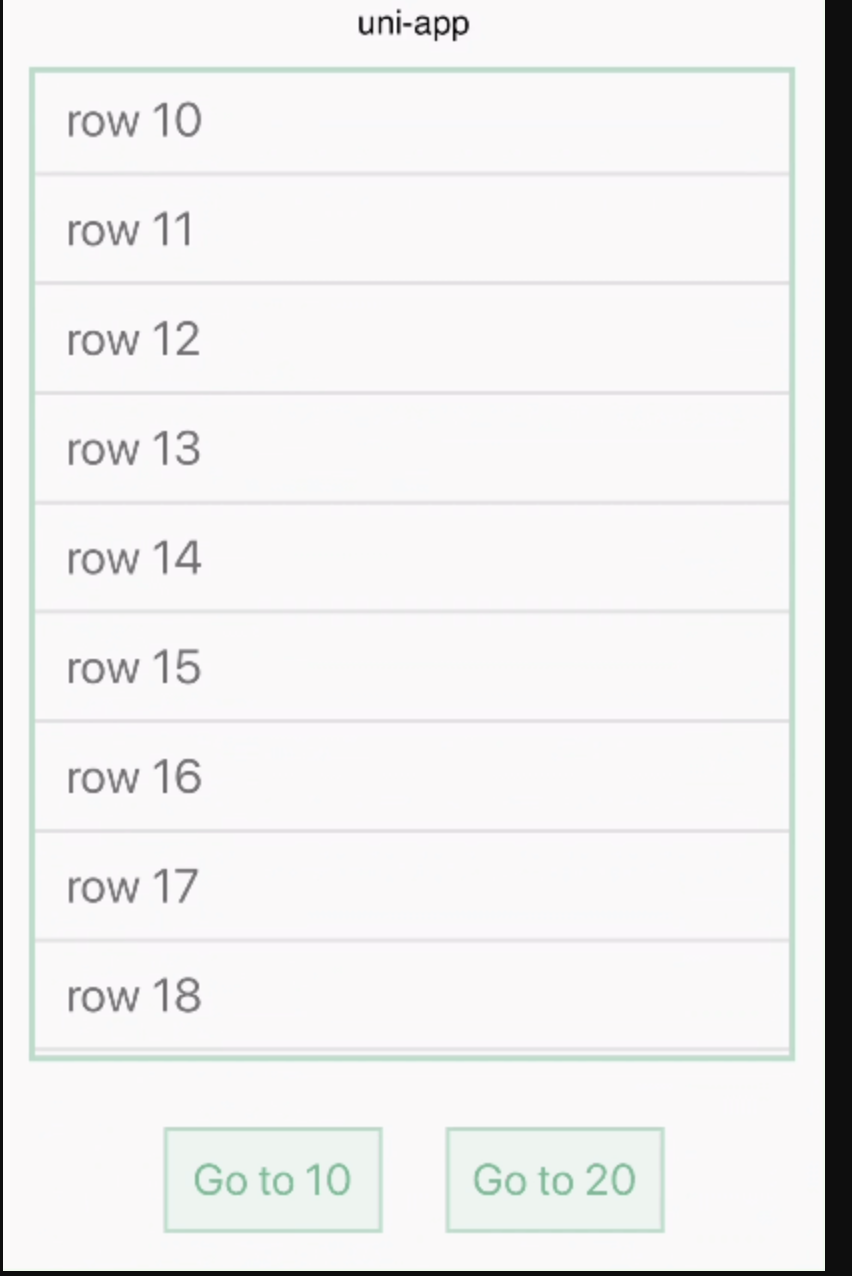Click the divider between row 10 and row 11
The image size is (852, 1276).
coord(412,174)
